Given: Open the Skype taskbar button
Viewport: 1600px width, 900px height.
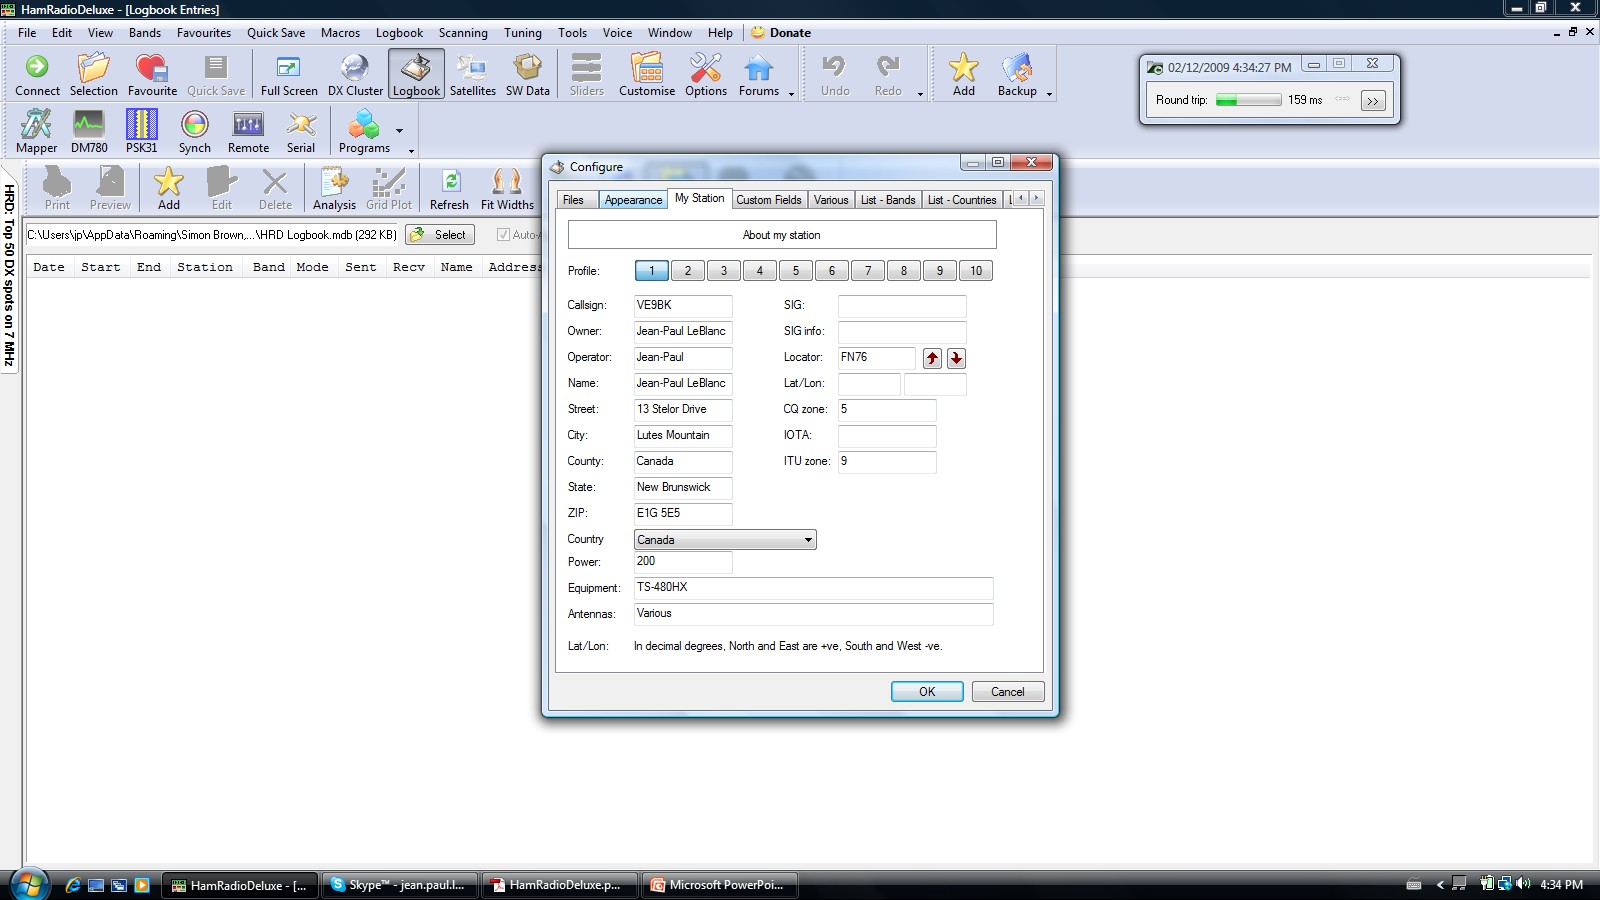Looking at the screenshot, I should (x=402, y=885).
